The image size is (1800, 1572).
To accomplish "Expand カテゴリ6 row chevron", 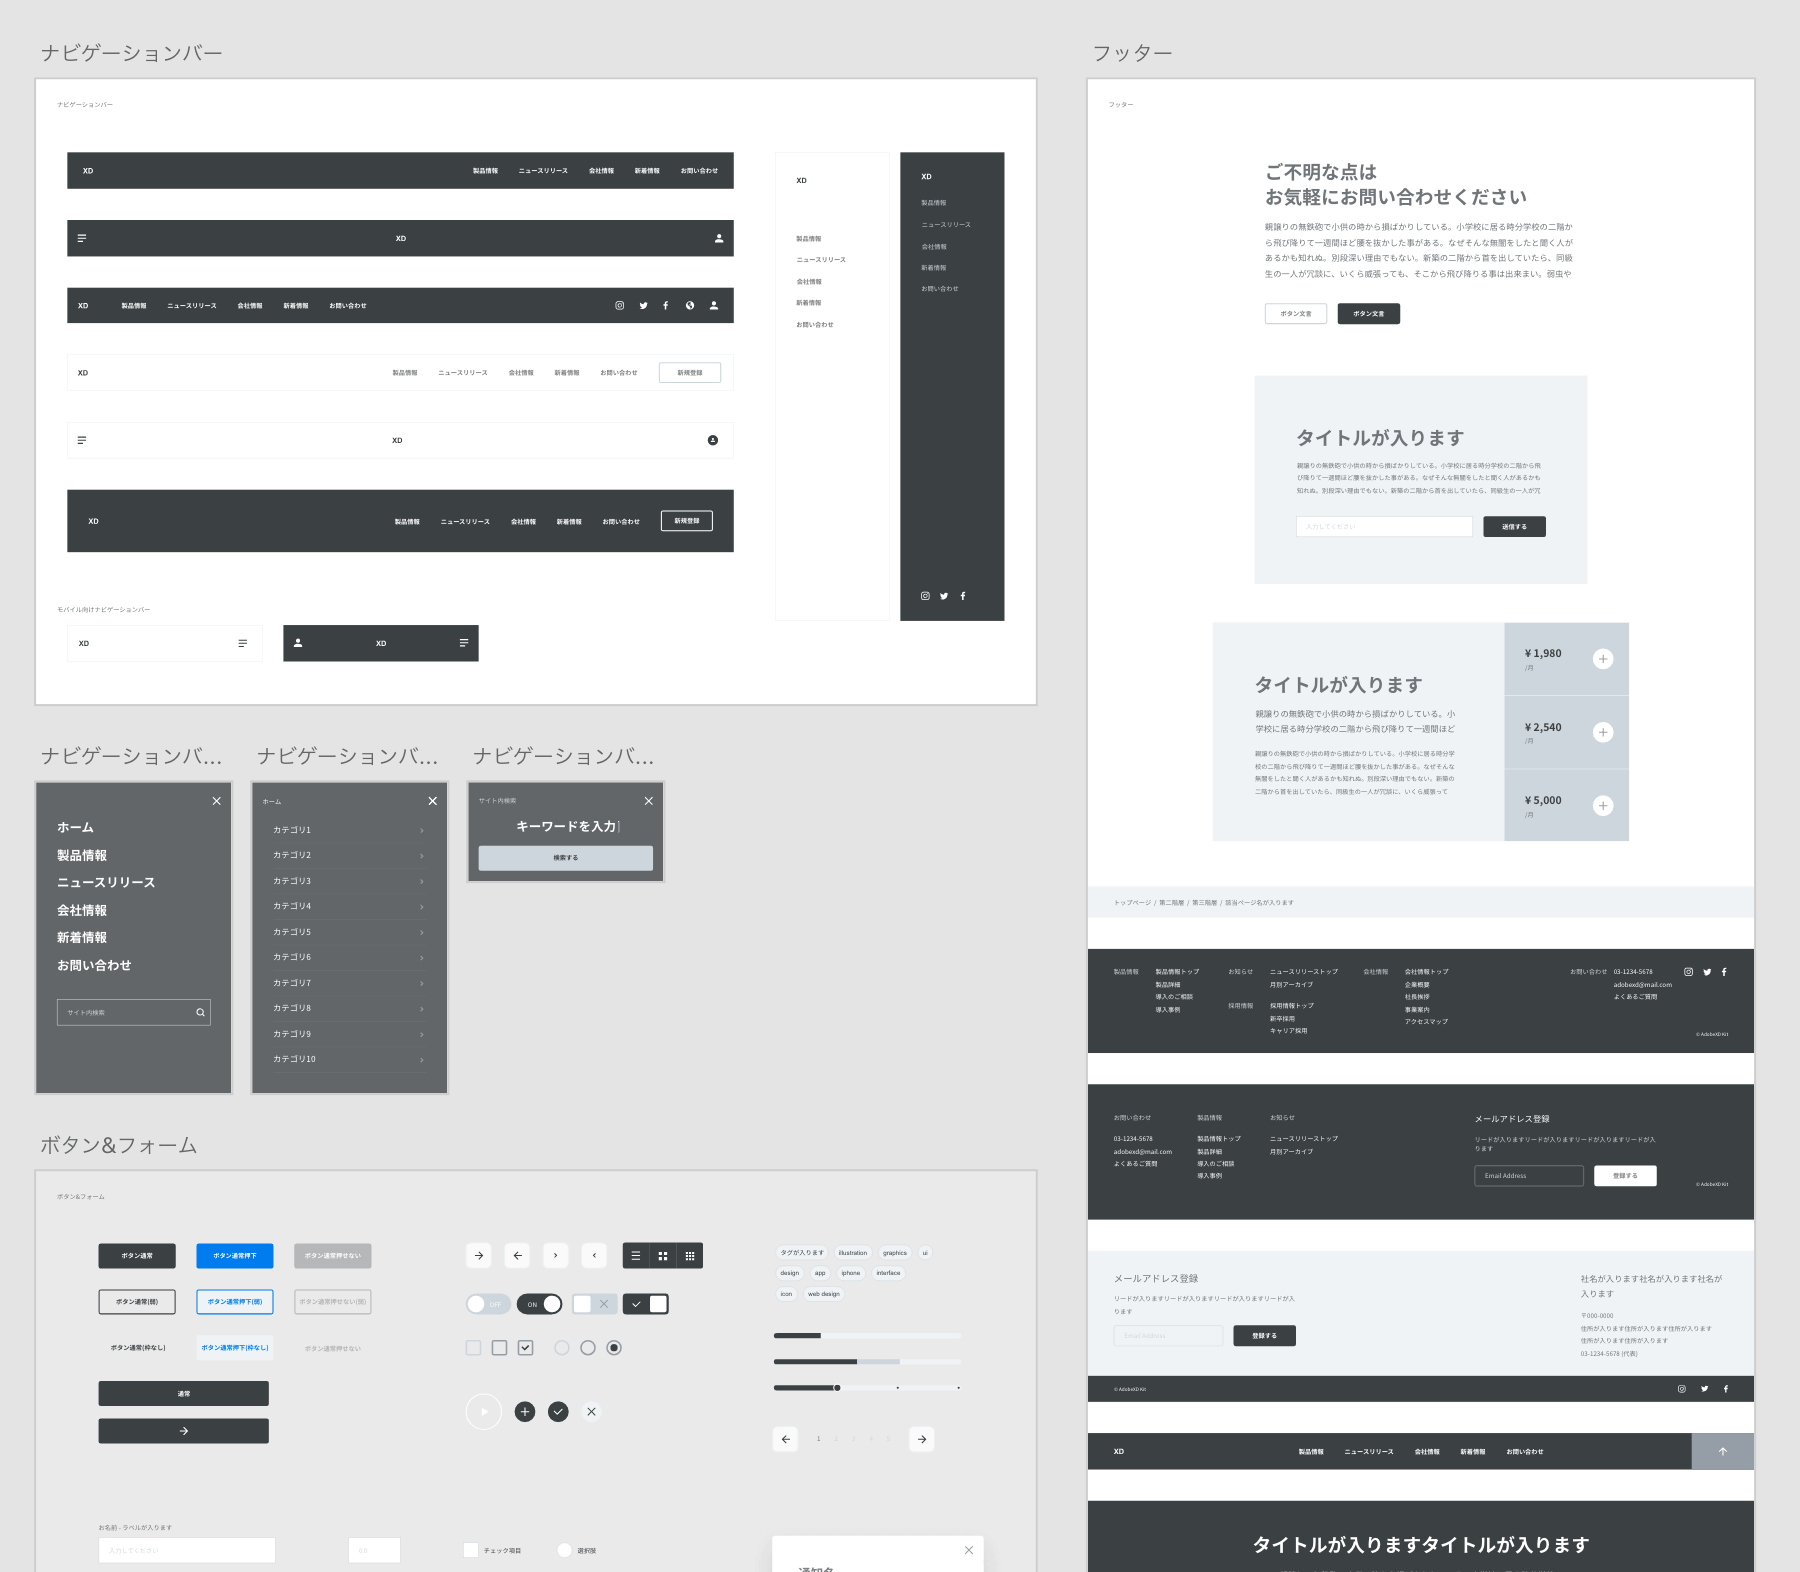I will point(422,958).
